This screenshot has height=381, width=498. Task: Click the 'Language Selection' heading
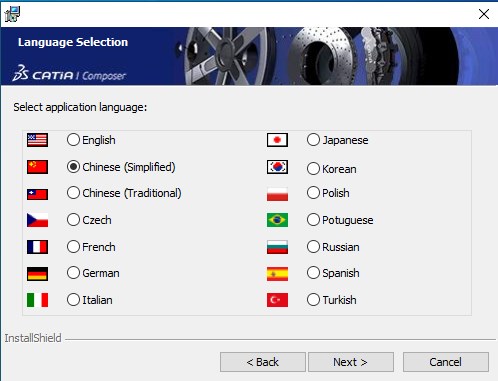click(73, 42)
